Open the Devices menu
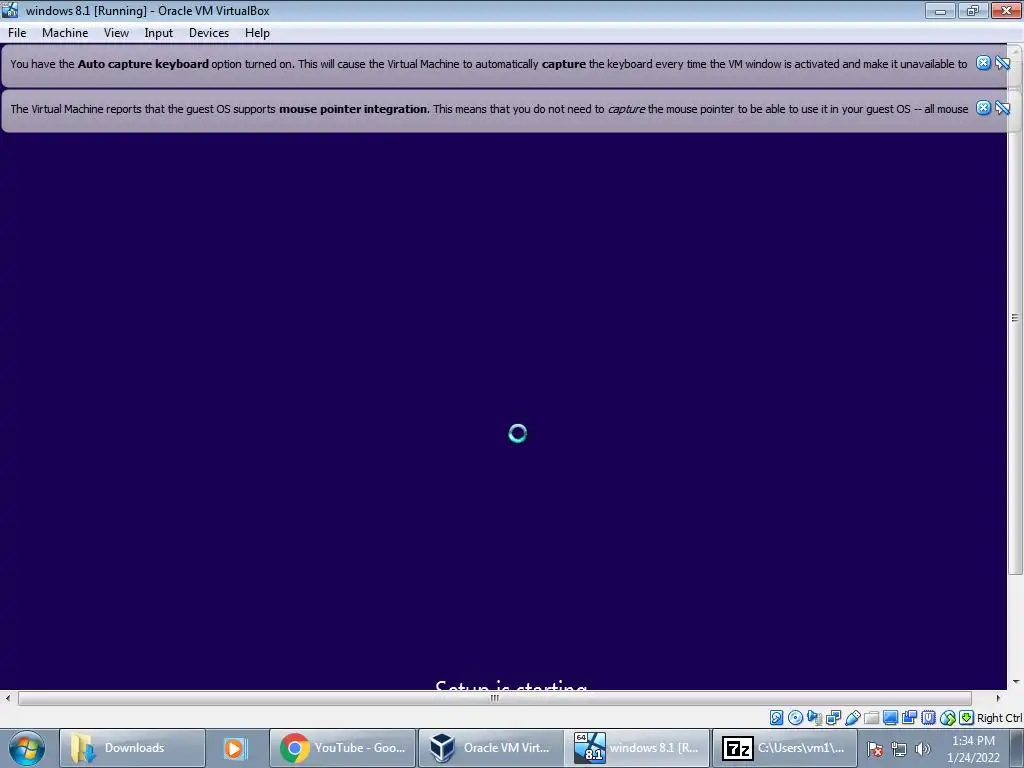Image resolution: width=1024 pixels, height=768 pixels. click(x=209, y=33)
